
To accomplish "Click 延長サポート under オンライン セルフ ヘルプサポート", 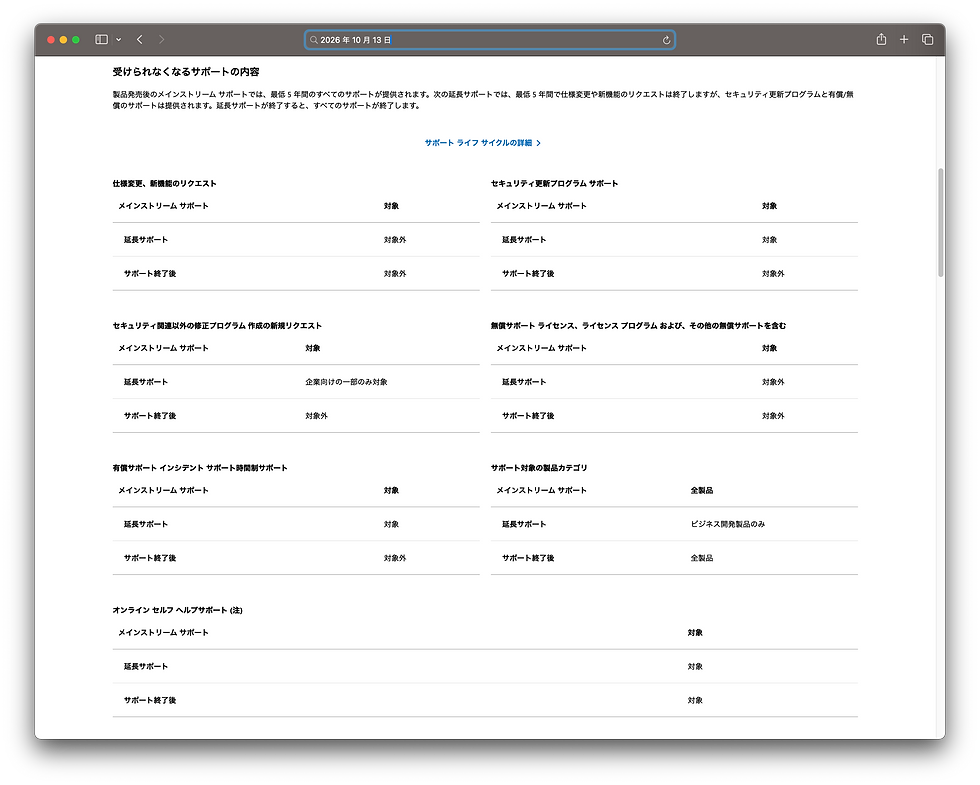I will tap(146, 666).
